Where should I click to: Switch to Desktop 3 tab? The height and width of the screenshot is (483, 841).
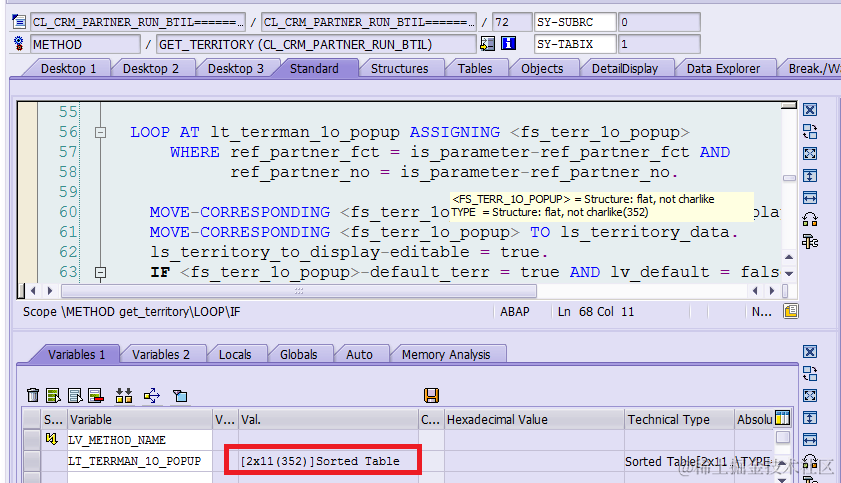coord(235,69)
